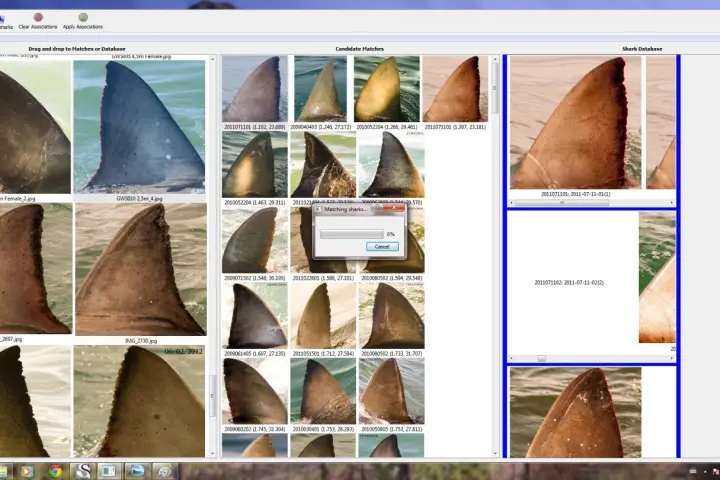
Task: Click the Candidate Matches scroll down arrow
Action: (x=495, y=453)
